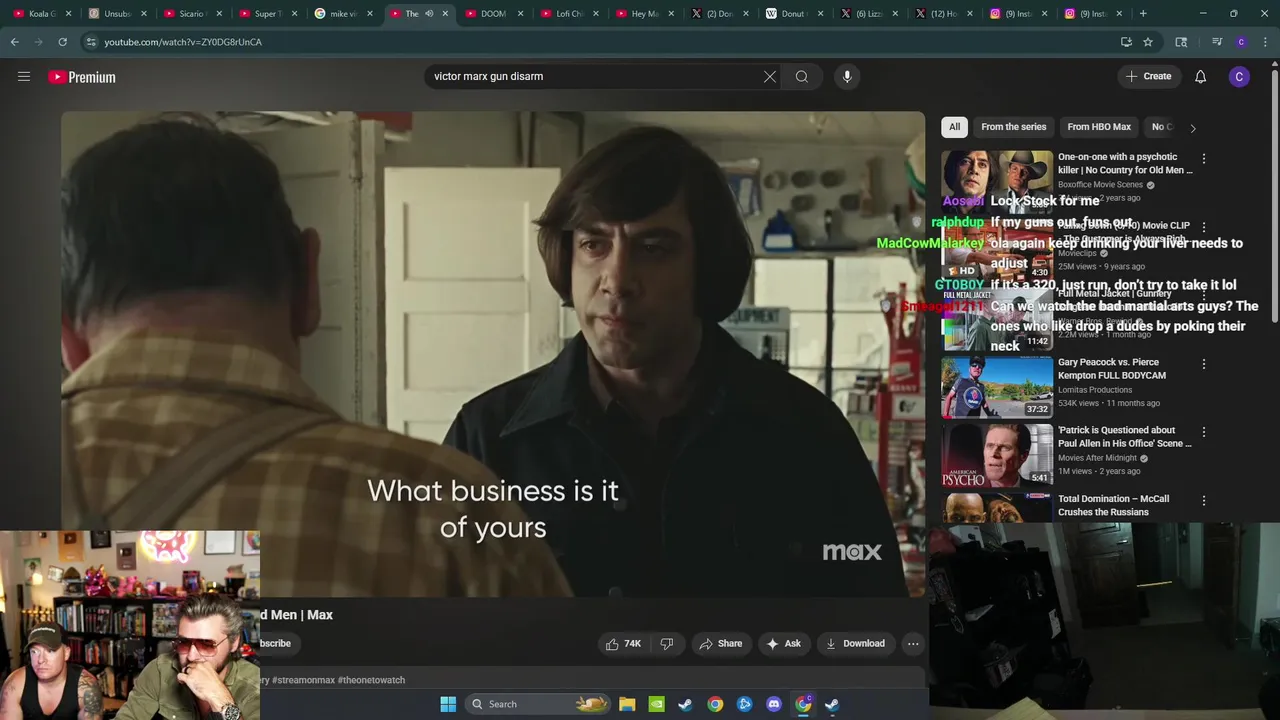The width and height of the screenshot is (1280, 720).
Task: Dislike the video with thumbs down
Action: click(x=667, y=644)
